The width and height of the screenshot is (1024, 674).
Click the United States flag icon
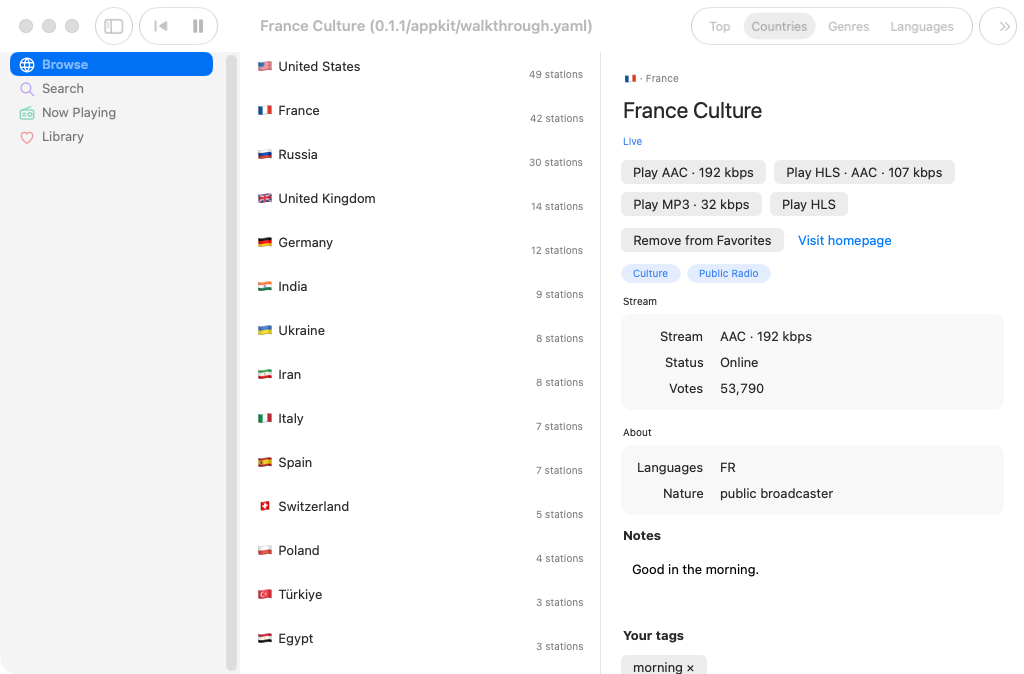pyautogui.click(x=264, y=66)
